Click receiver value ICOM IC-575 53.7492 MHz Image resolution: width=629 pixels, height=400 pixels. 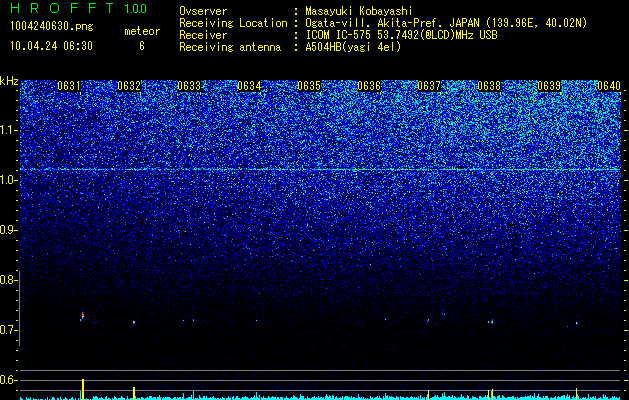tap(402, 35)
